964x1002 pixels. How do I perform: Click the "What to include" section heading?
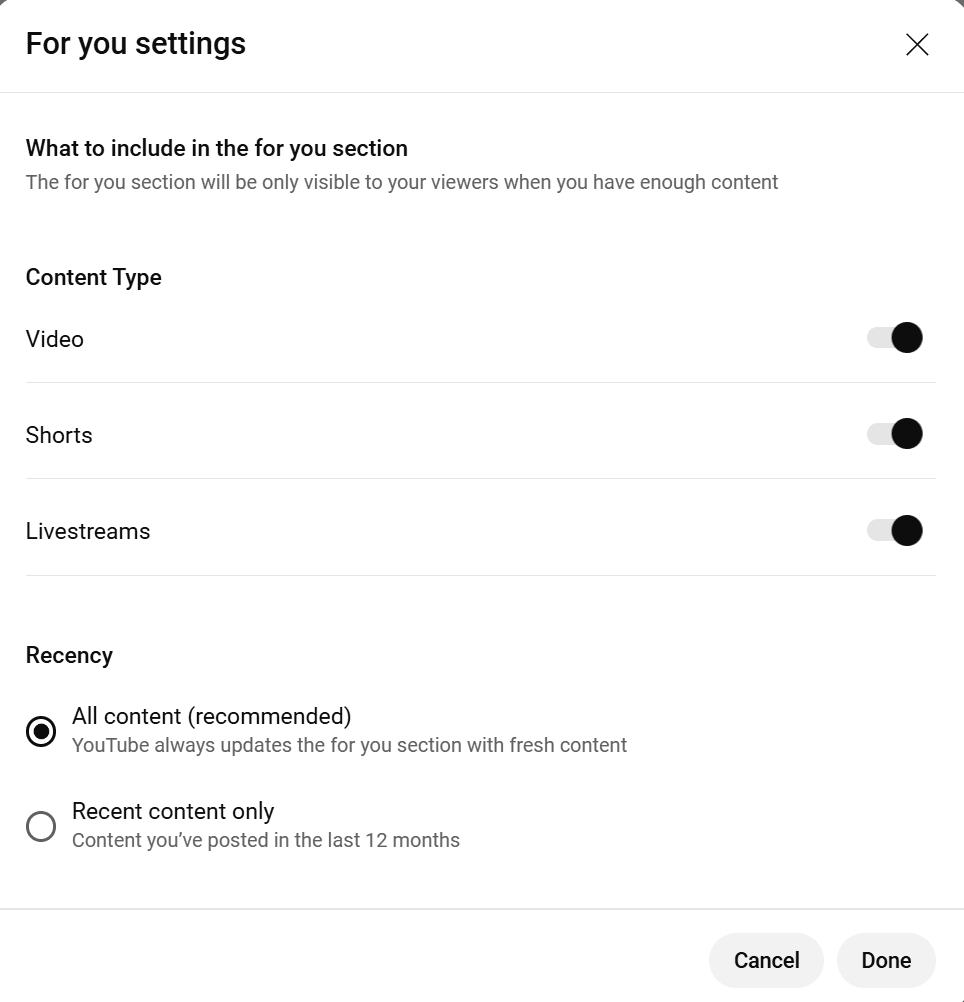[x=217, y=149]
